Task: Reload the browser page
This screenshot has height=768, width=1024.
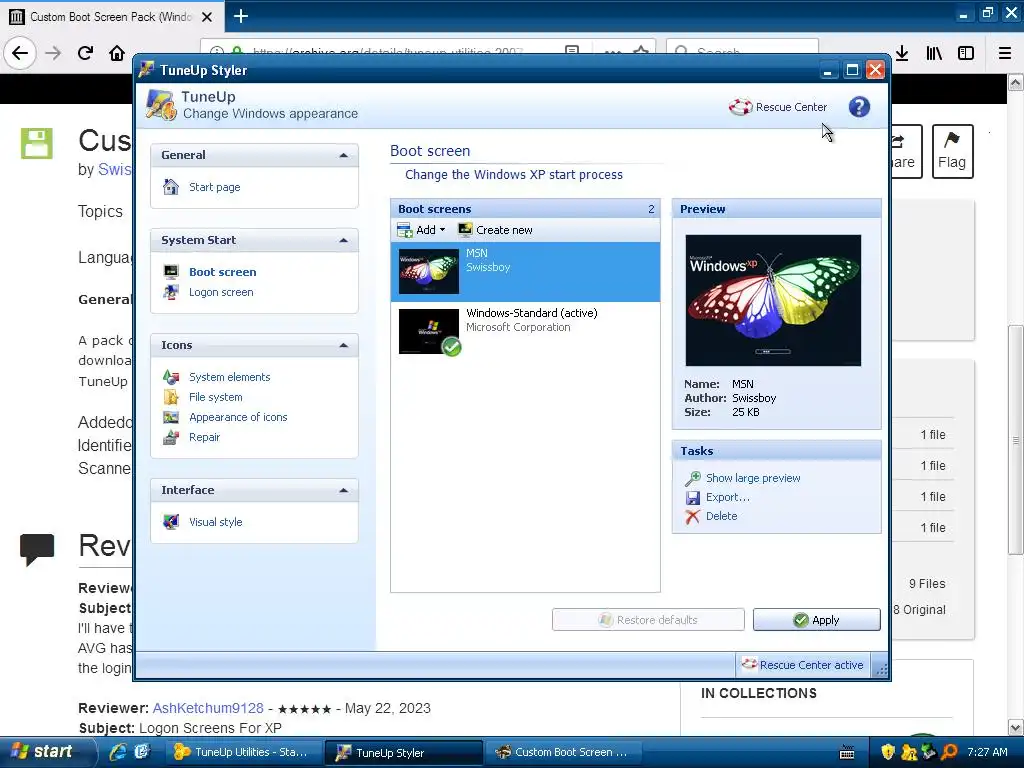Action: pos(85,53)
